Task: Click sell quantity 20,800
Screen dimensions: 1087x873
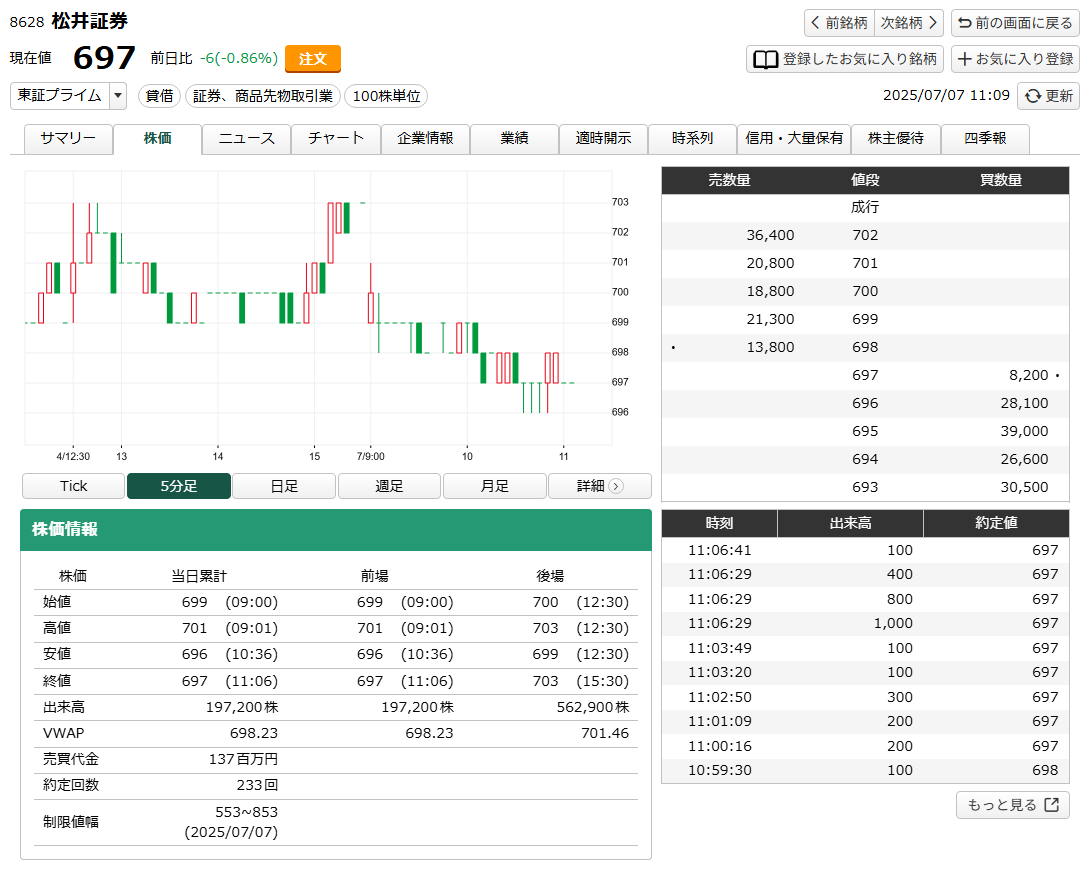Action: click(x=770, y=263)
